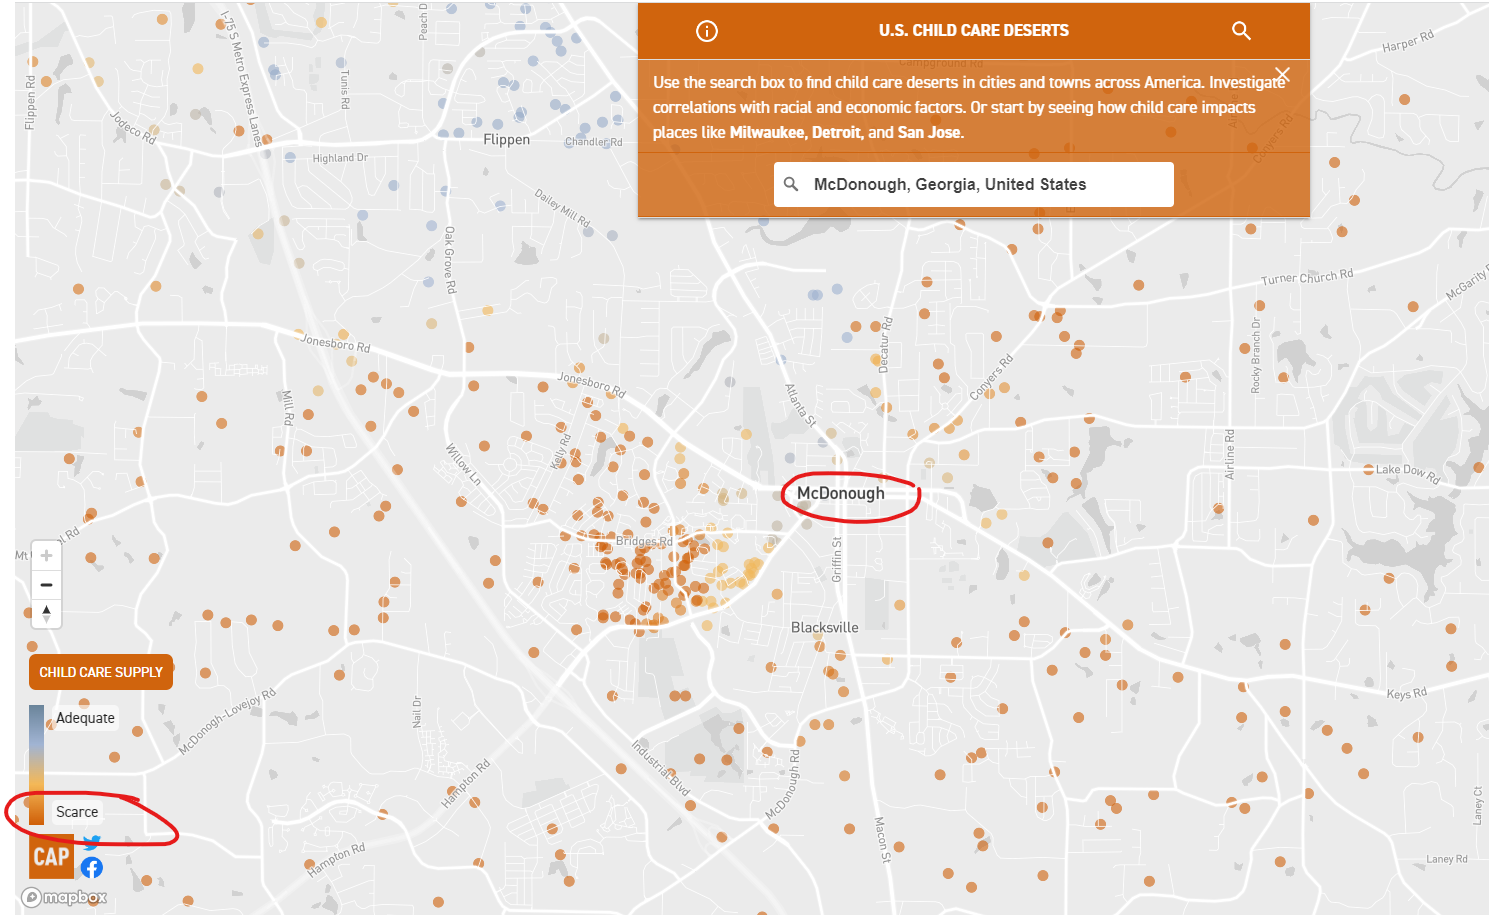Viewport: 1489px width, 915px height.
Task: Click the Turner Church Rd label
Action: click(1307, 277)
